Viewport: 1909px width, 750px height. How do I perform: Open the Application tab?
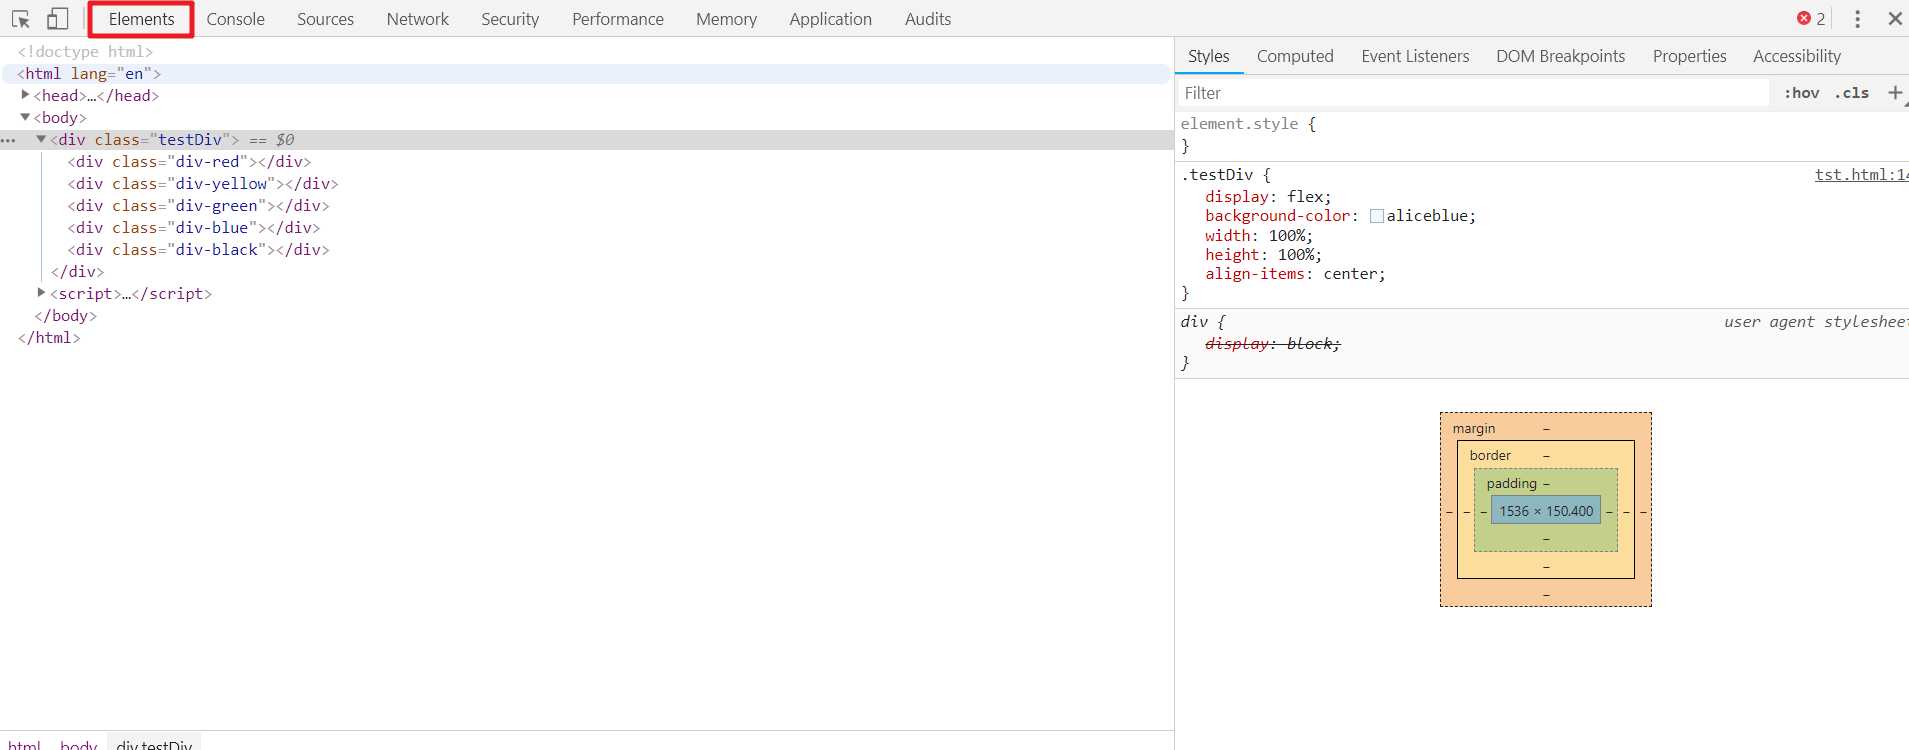830,19
